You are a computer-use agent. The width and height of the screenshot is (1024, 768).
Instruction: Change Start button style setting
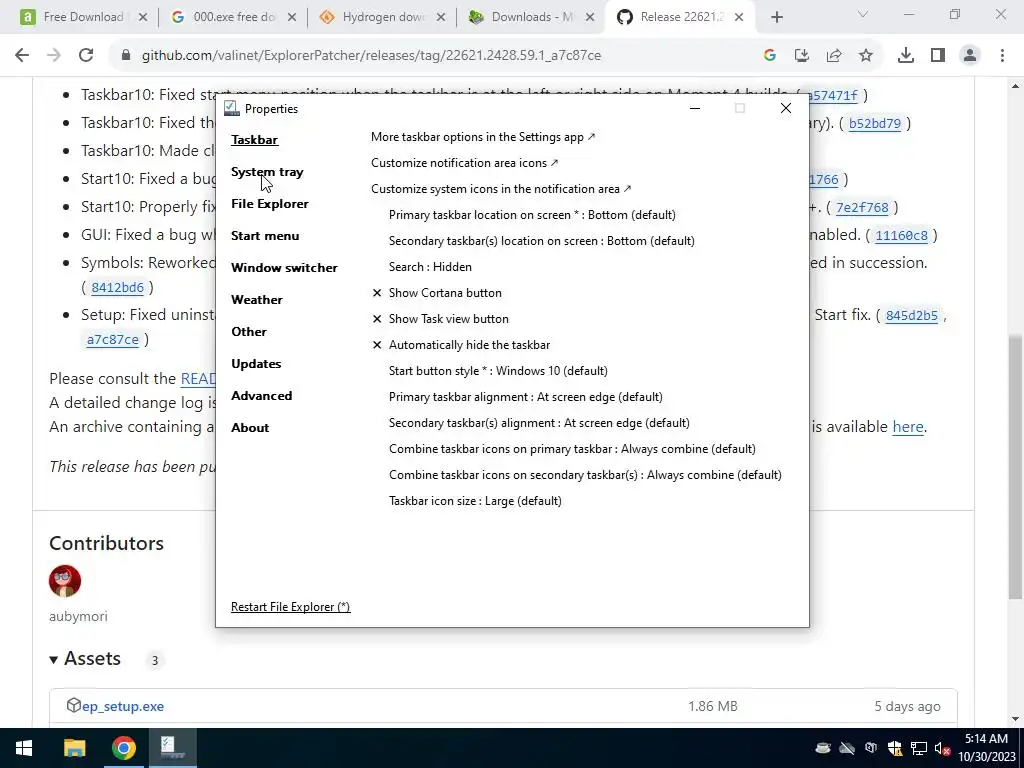tap(498, 371)
